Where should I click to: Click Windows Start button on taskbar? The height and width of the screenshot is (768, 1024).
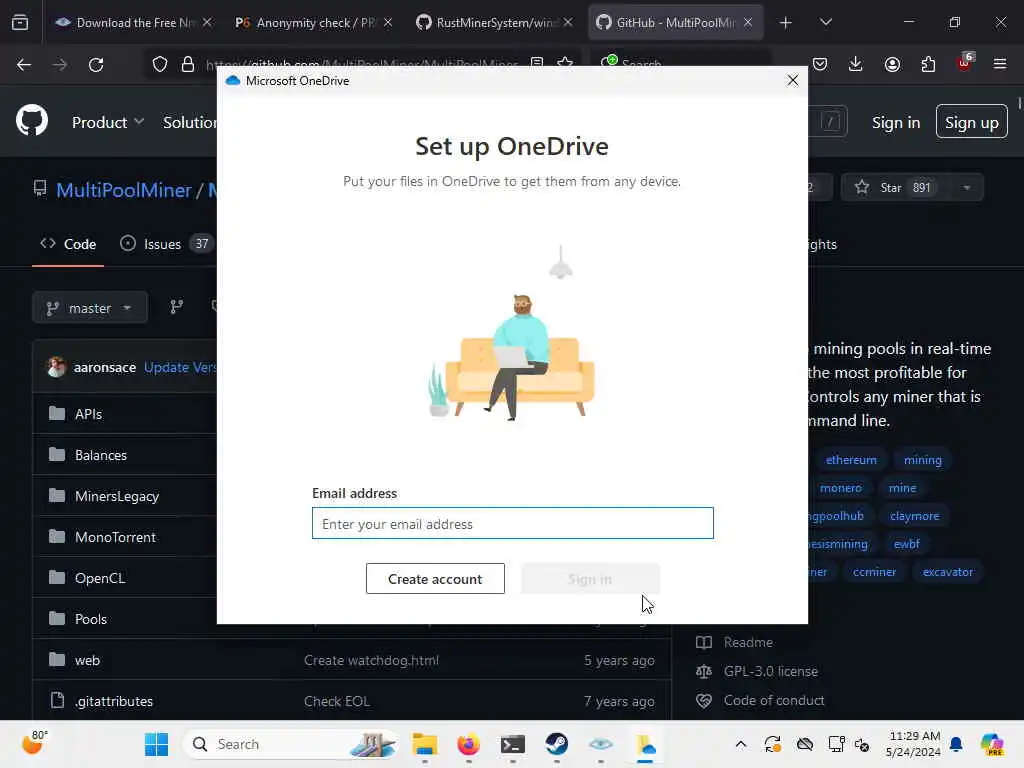tap(156, 744)
